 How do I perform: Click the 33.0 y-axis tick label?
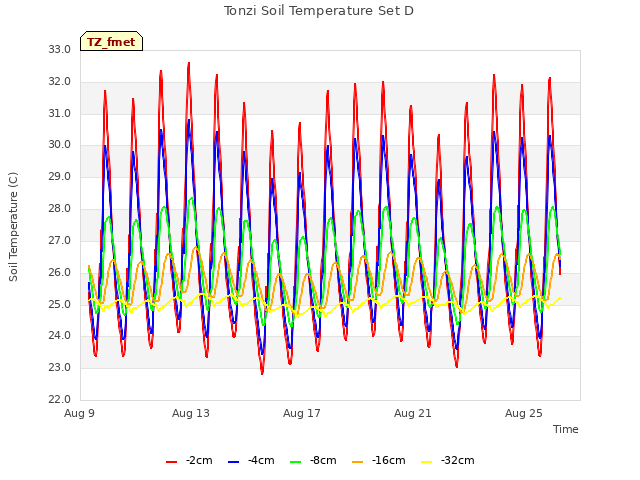click(60, 49)
